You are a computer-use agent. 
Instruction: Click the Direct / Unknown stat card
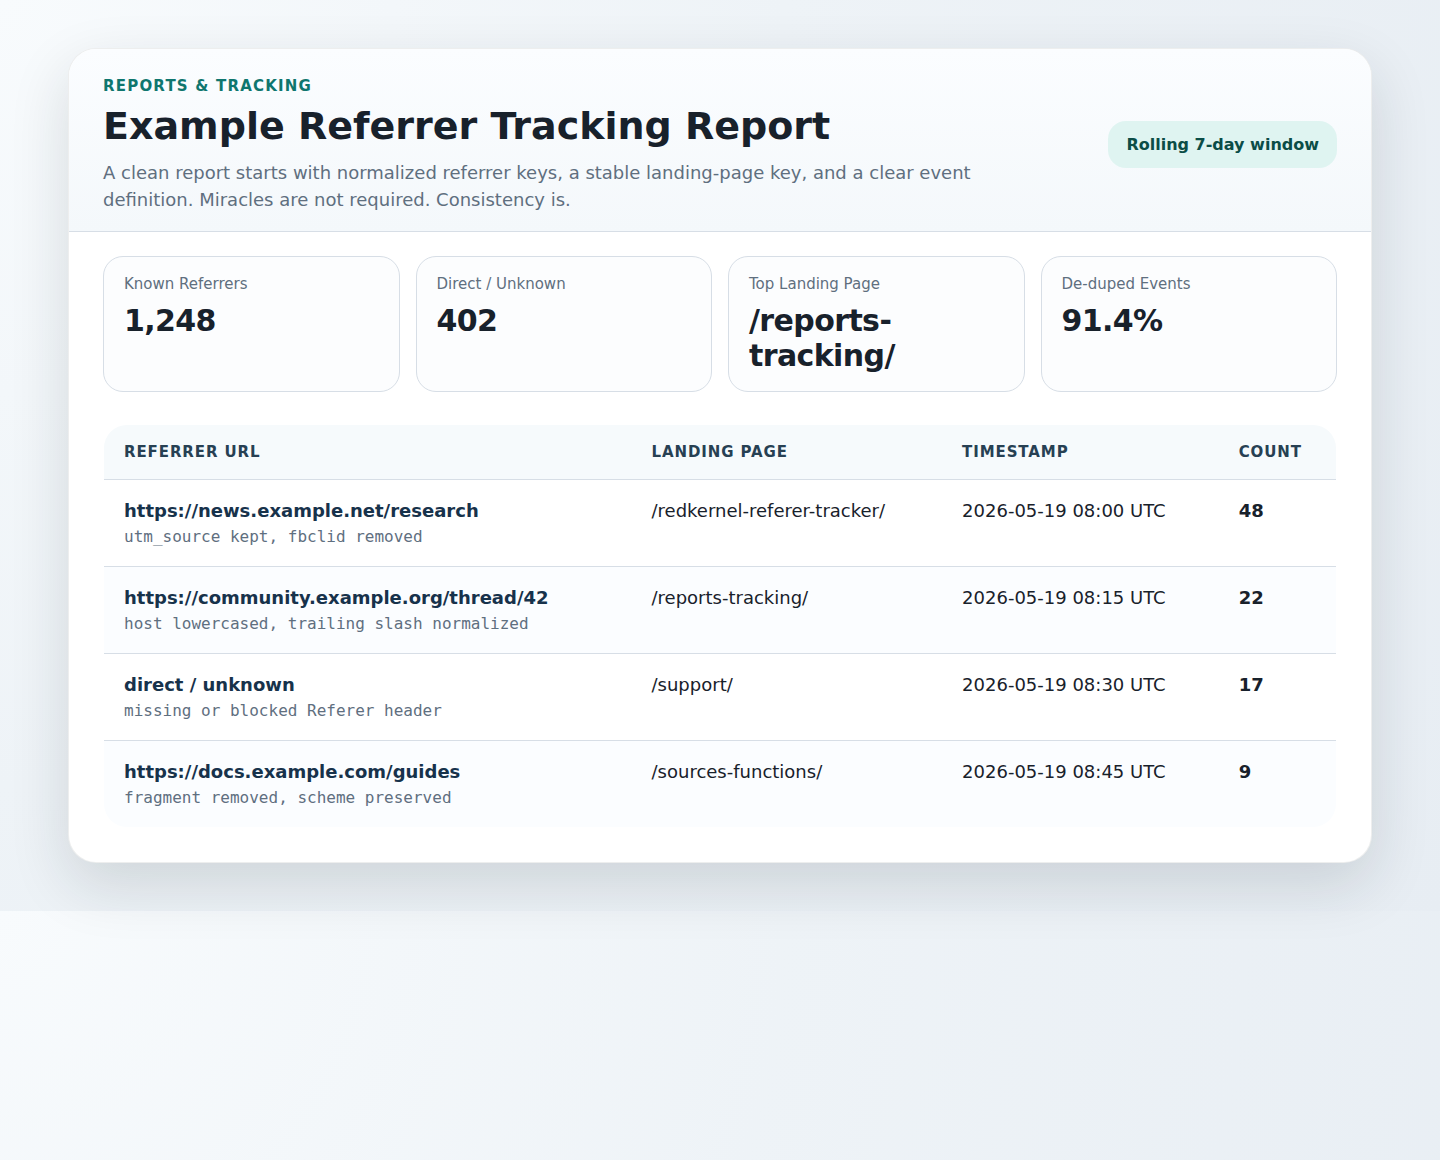[564, 324]
